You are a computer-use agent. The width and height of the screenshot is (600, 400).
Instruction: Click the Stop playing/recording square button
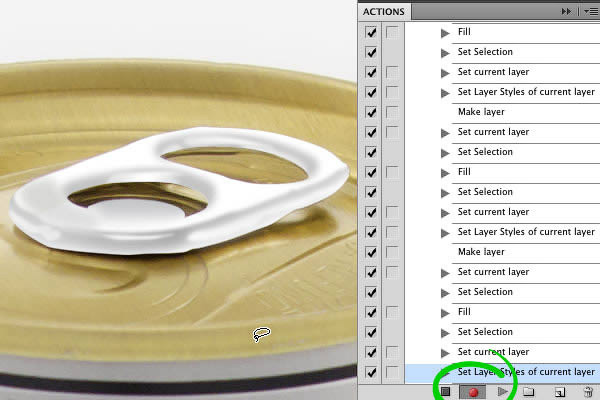tap(445, 392)
